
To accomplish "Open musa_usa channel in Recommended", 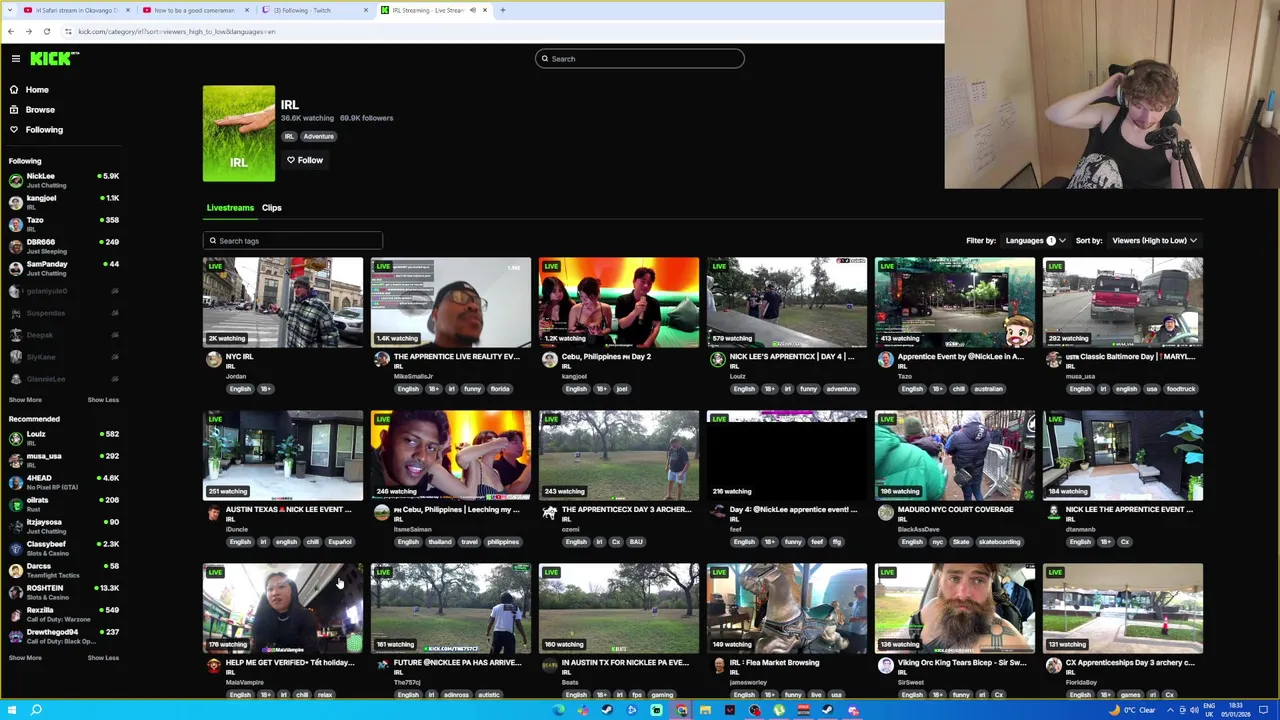I will (64, 460).
